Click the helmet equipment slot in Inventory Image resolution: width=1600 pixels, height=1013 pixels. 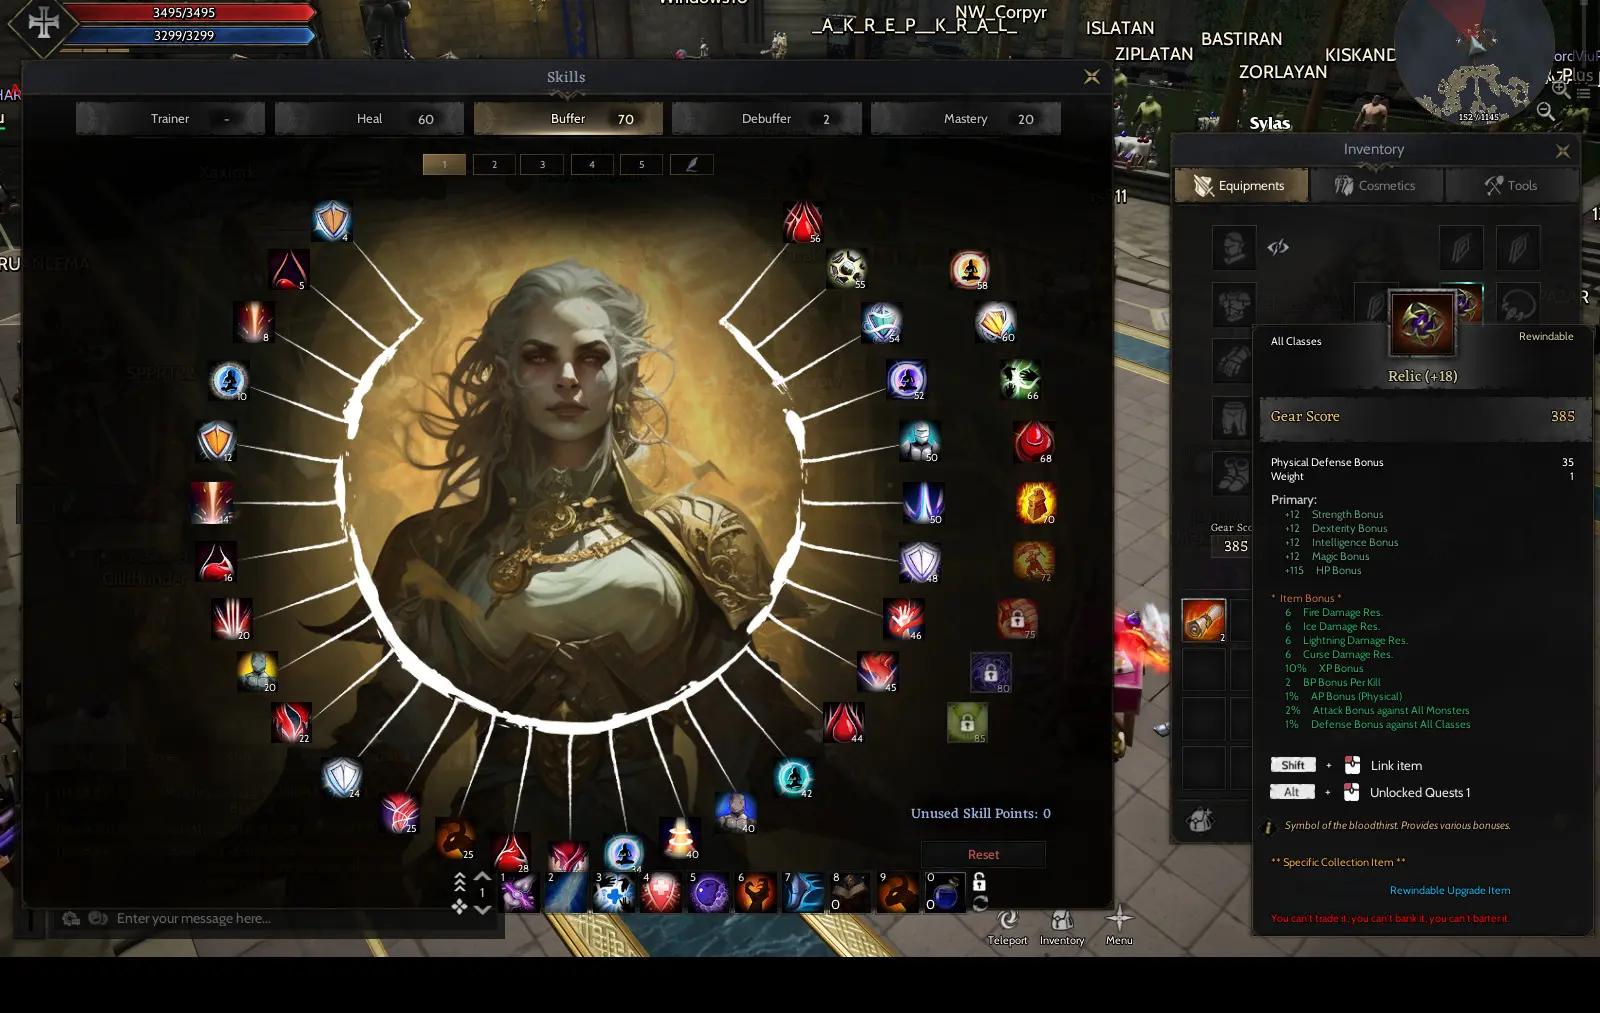click(x=1234, y=247)
